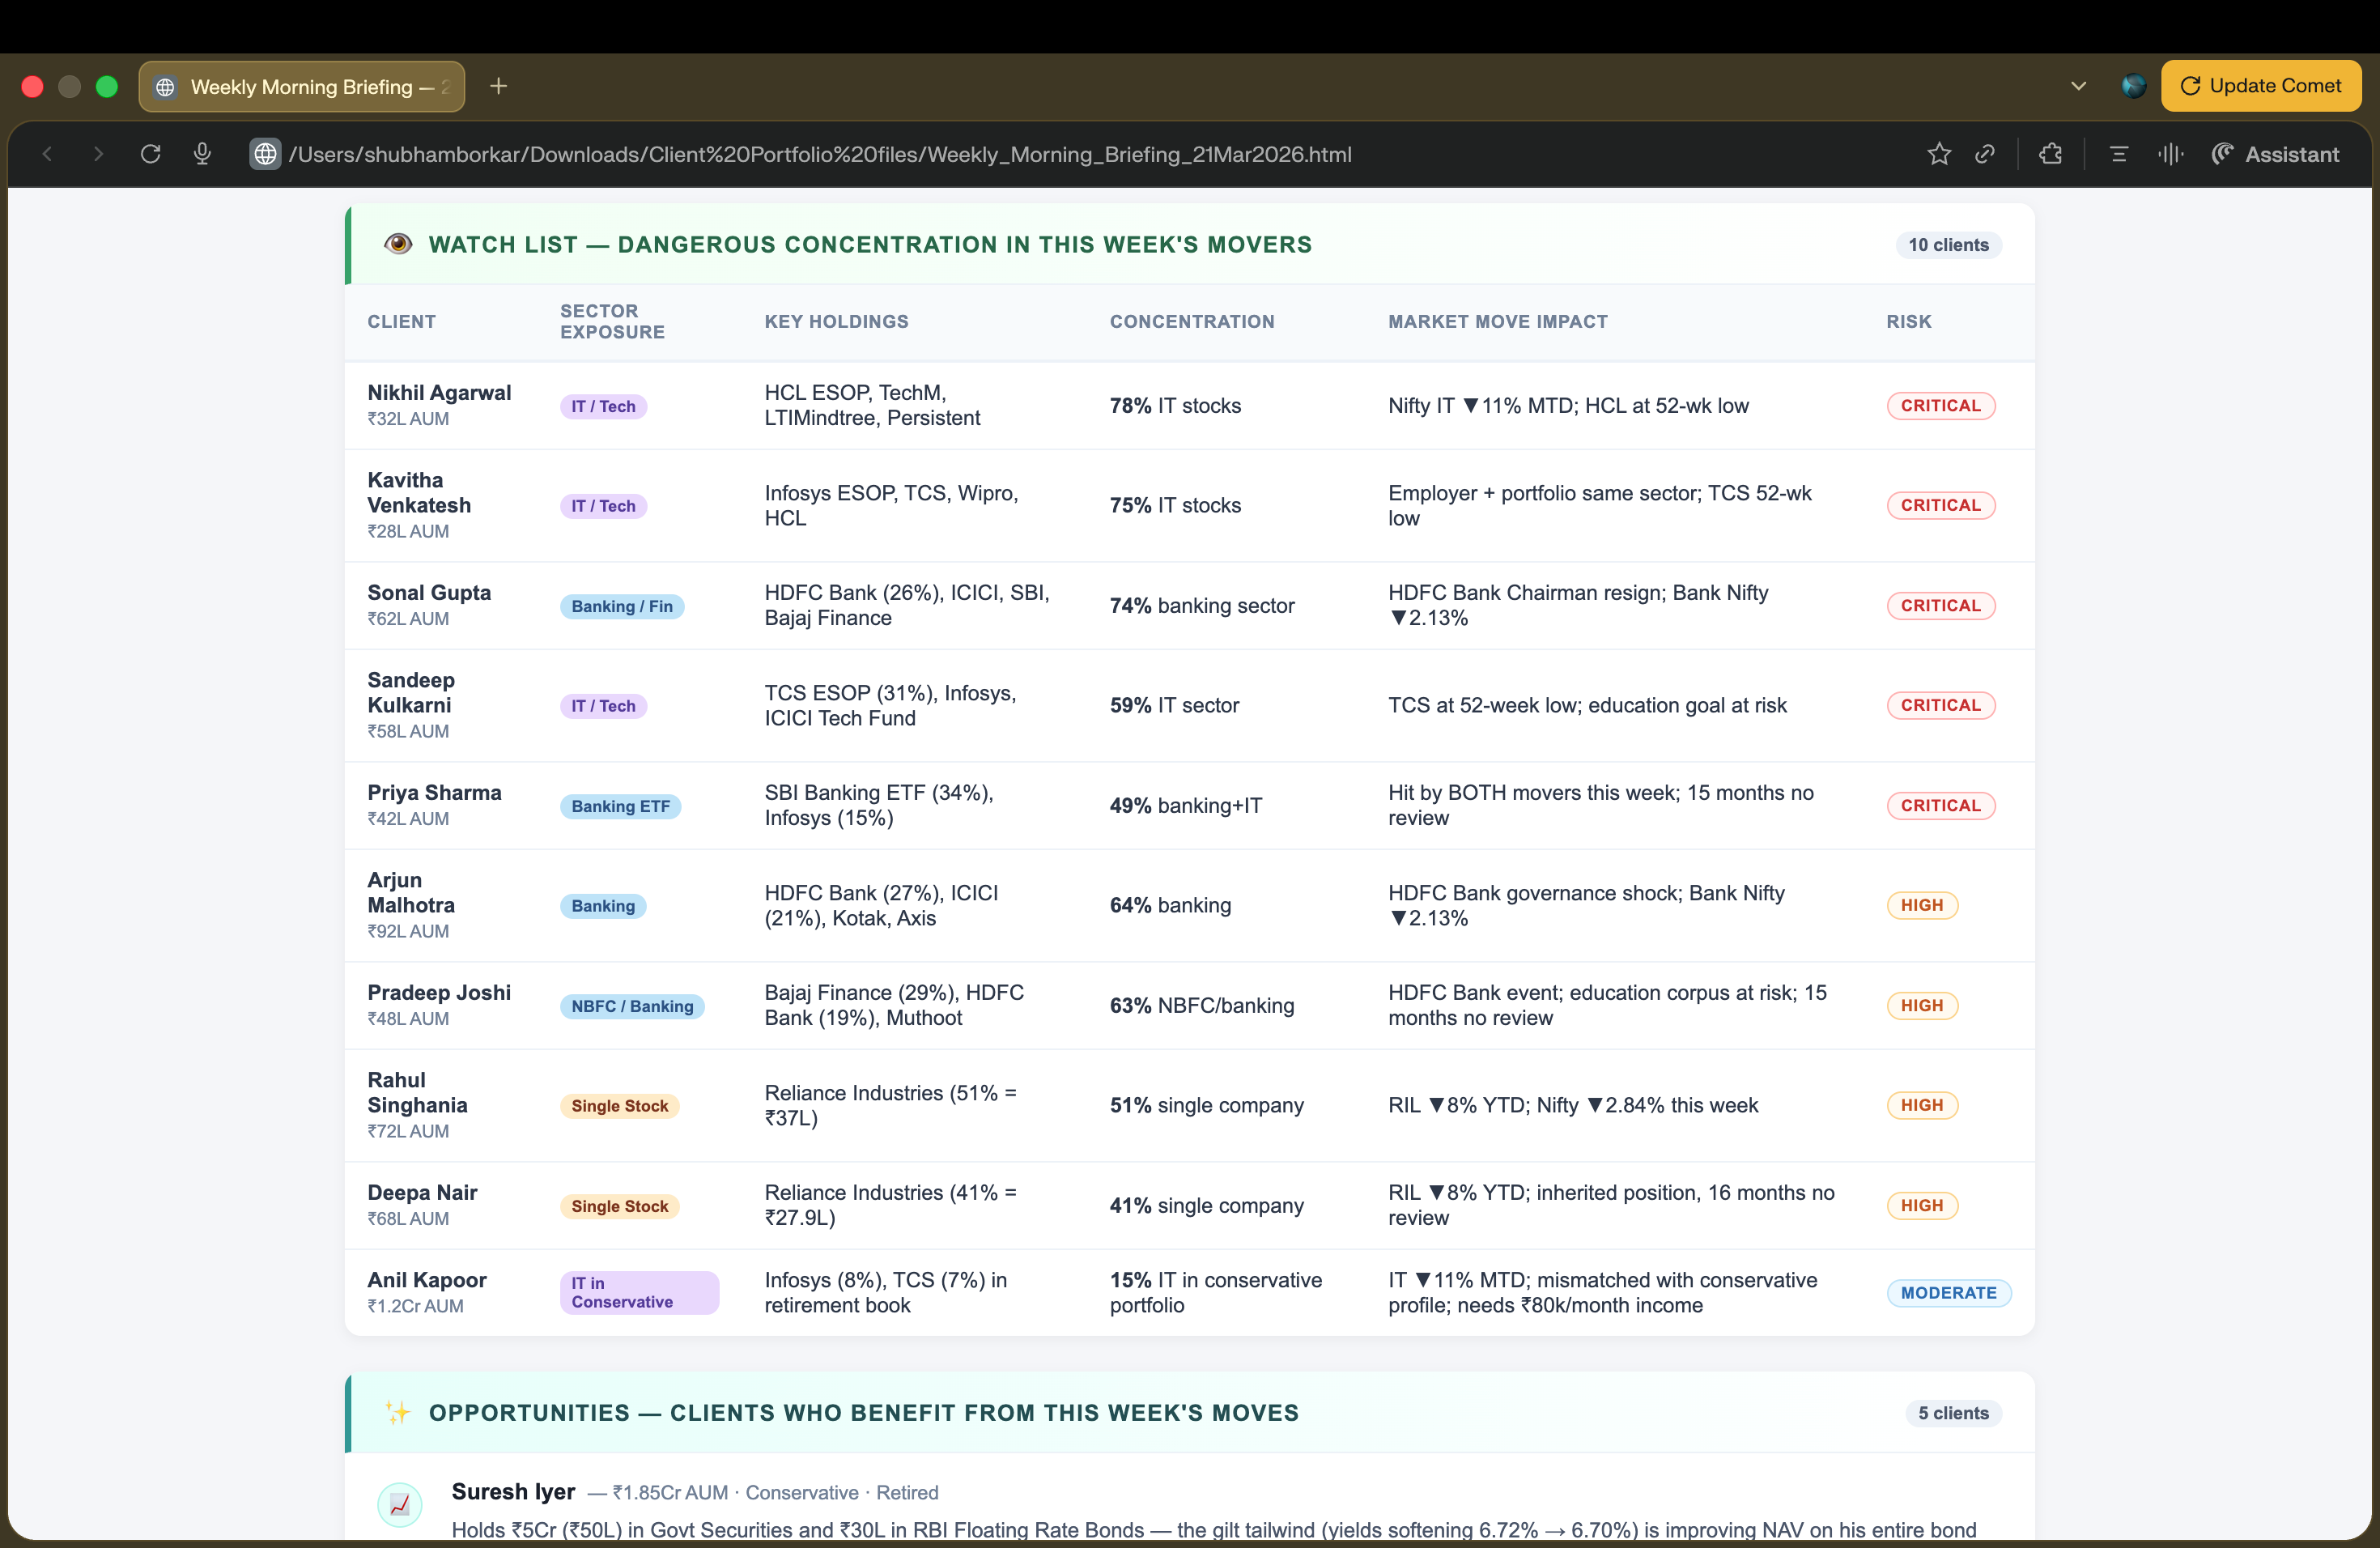
Task: Bookmark page with star icon
Action: click(x=1939, y=154)
